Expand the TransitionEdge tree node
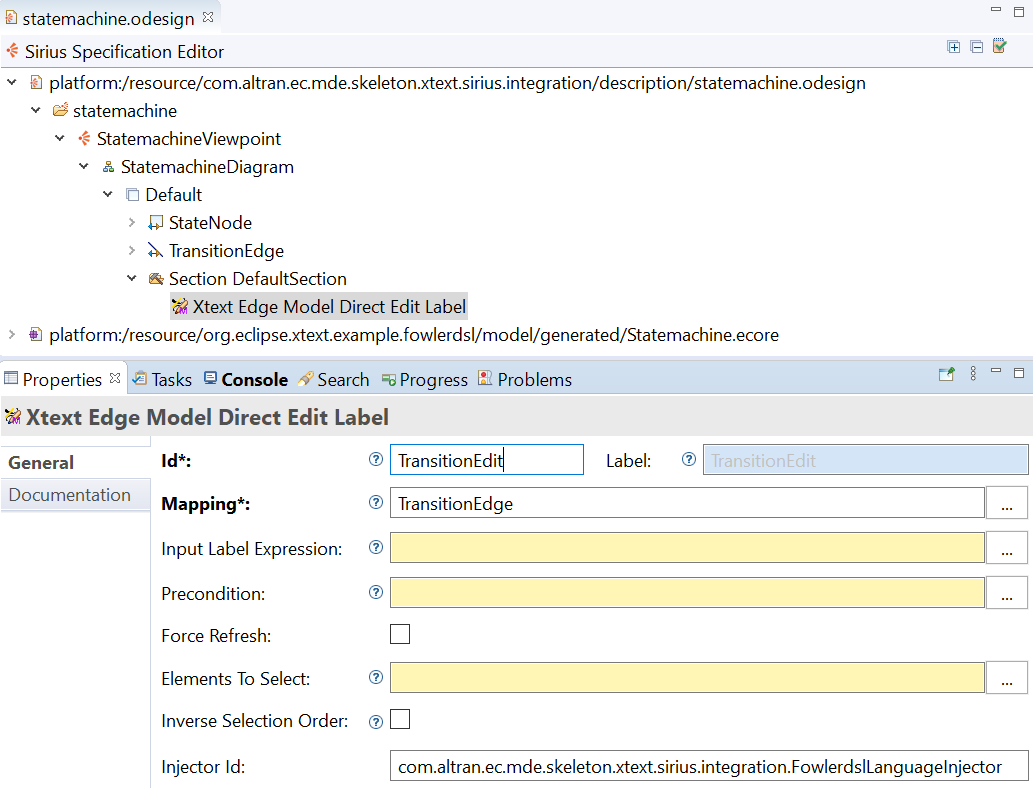1033x788 pixels. tap(132, 250)
